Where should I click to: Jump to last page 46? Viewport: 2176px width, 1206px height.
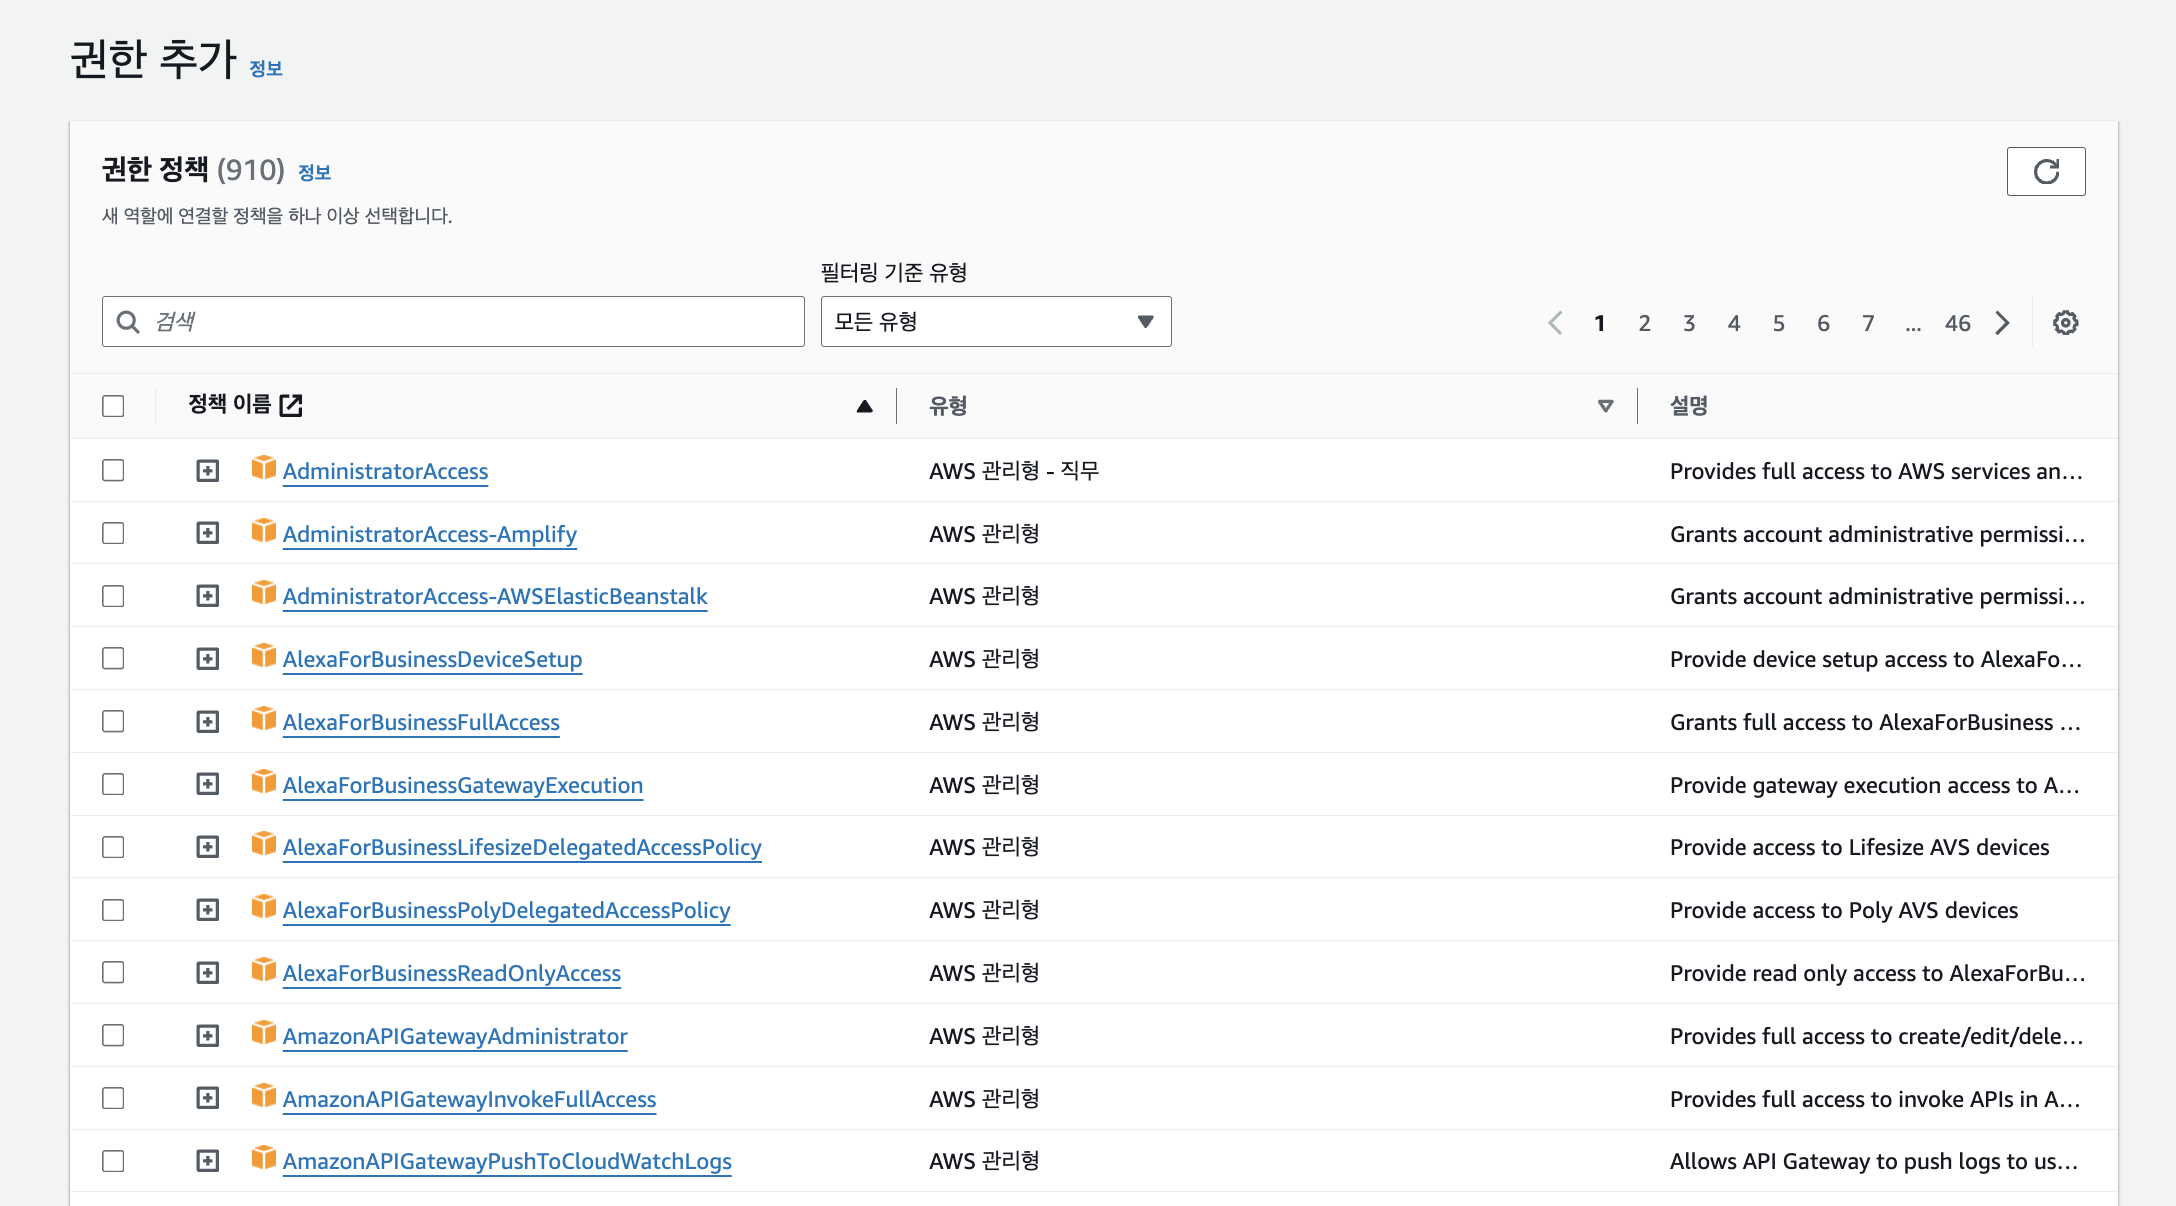[1957, 323]
